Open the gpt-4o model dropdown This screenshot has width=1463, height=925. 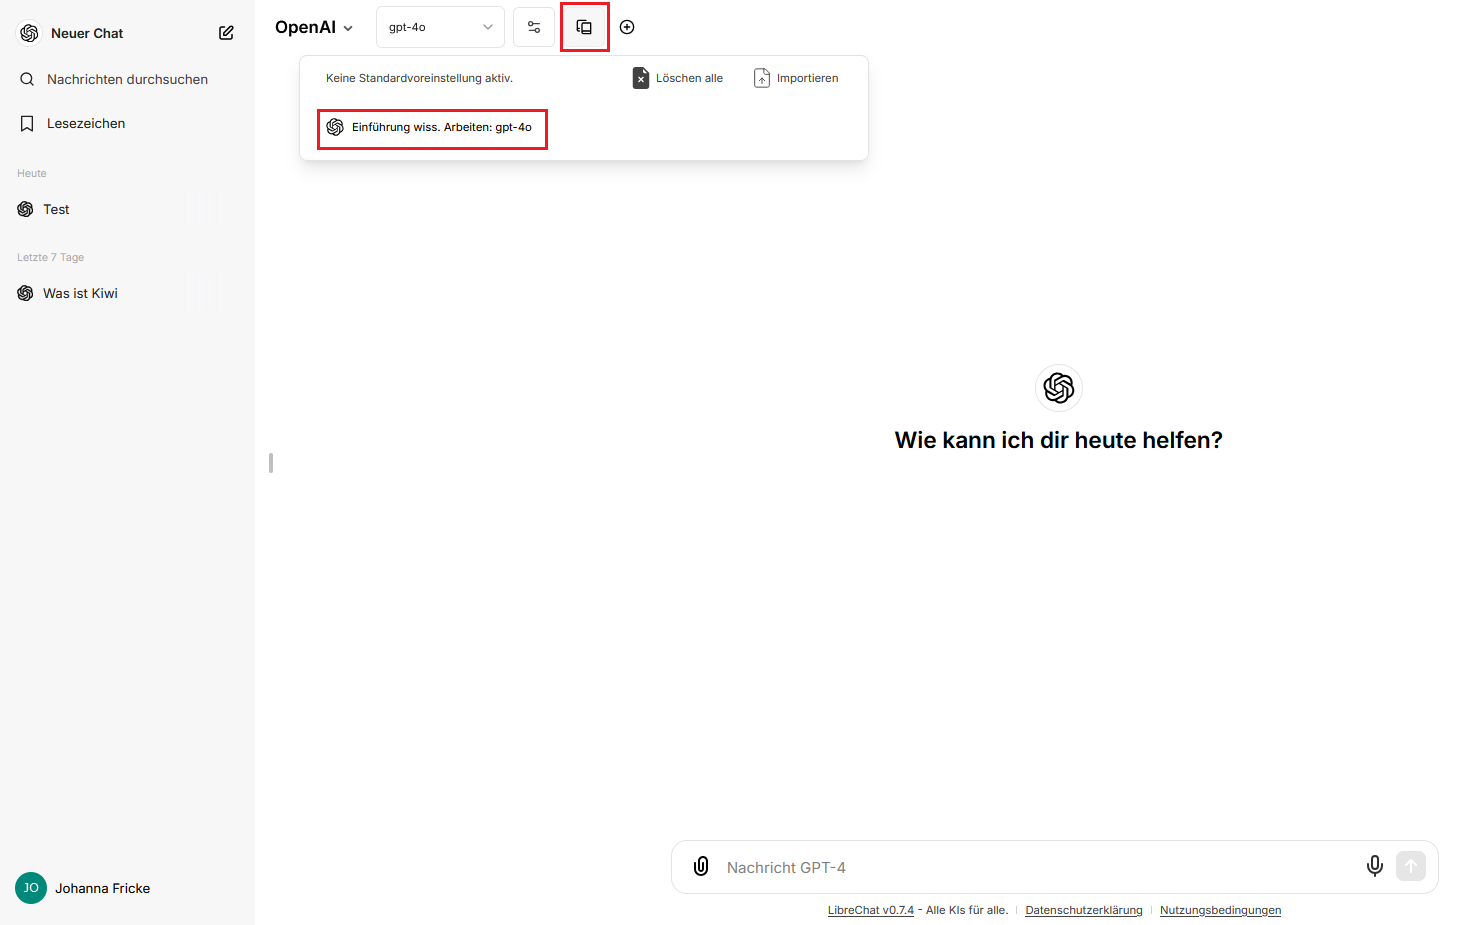pyautogui.click(x=440, y=27)
